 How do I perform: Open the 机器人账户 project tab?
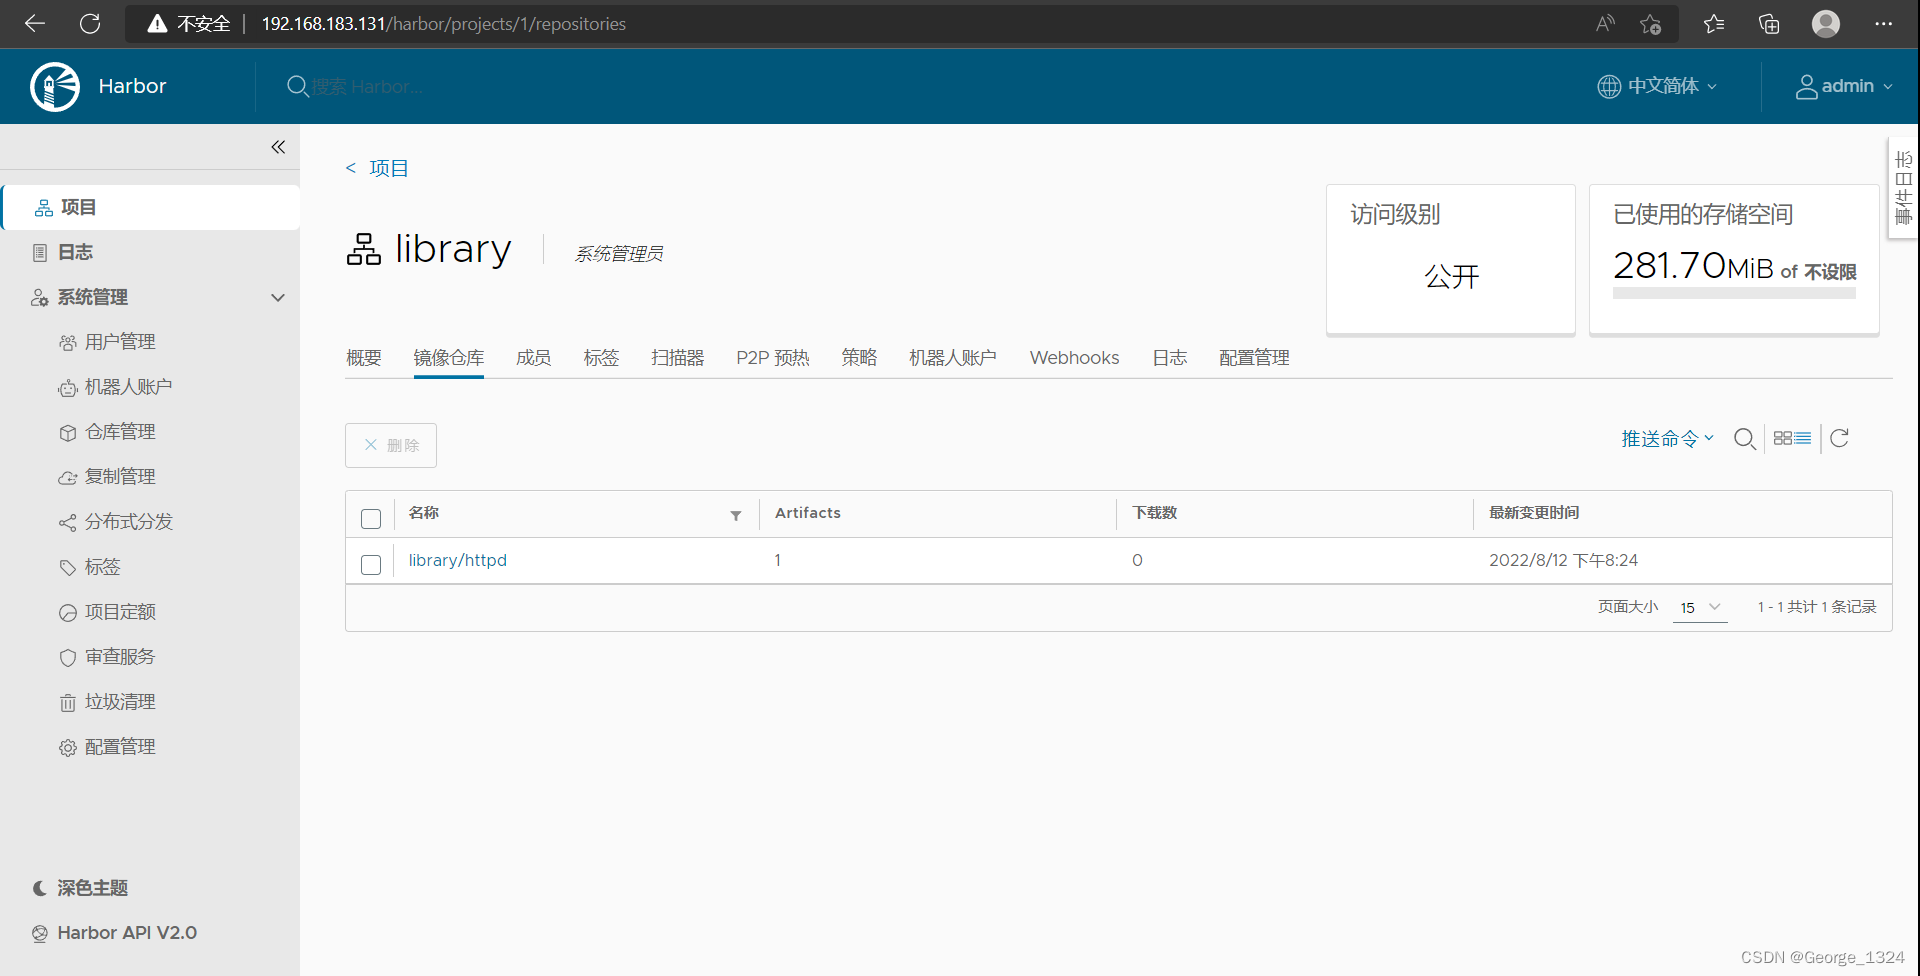pos(953,358)
